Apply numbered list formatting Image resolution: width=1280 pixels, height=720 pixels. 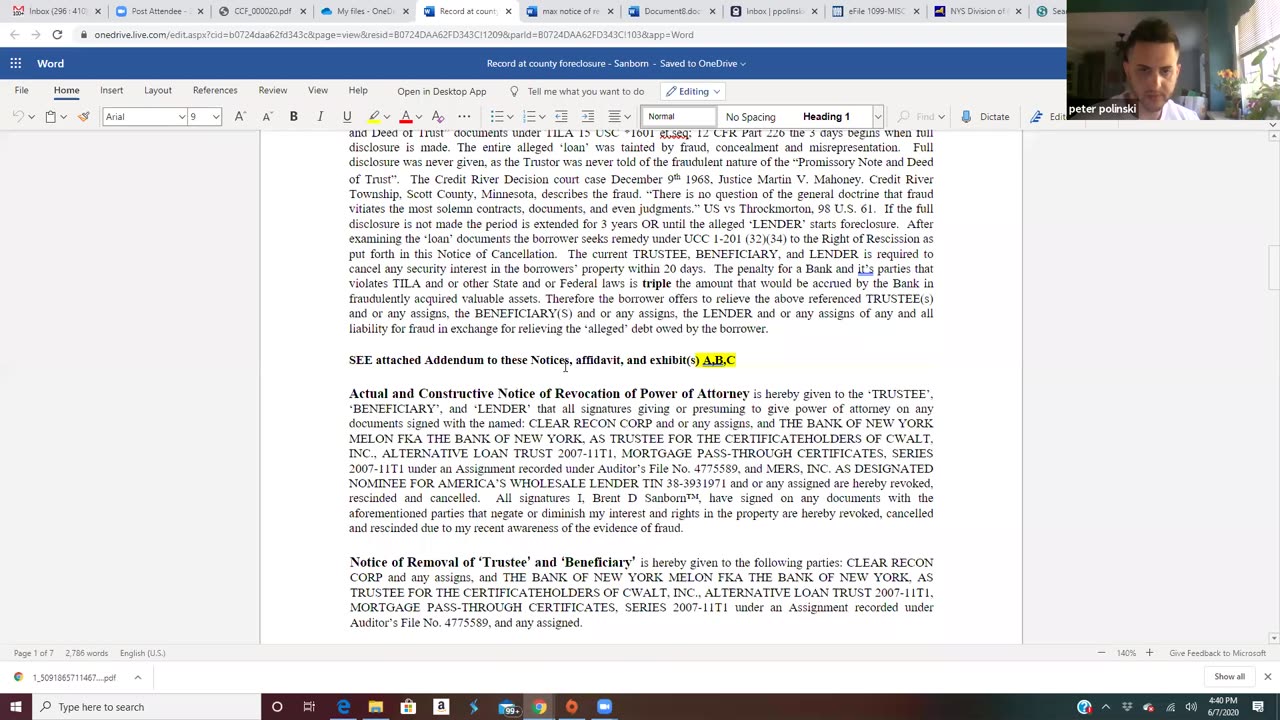click(x=529, y=117)
